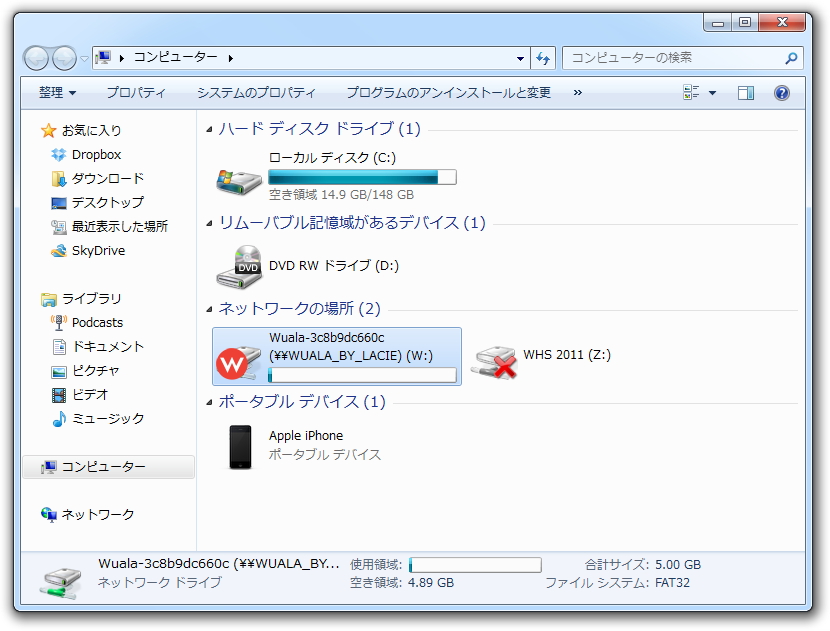The width and height of the screenshot is (830, 631).
Task: Click inside the コンピューターの検索 search box
Action: [x=680, y=59]
